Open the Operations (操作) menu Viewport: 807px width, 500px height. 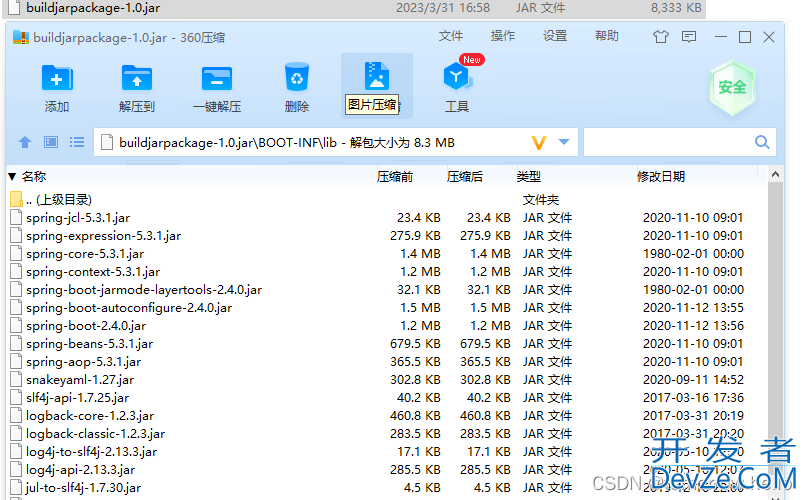click(x=503, y=36)
